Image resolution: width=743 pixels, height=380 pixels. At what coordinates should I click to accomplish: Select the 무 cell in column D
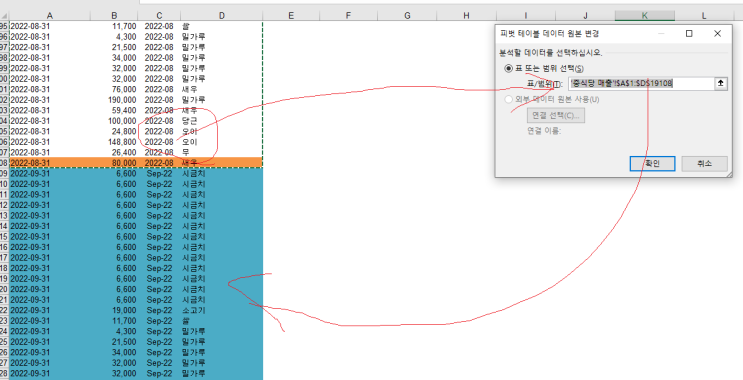click(x=222, y=152)
